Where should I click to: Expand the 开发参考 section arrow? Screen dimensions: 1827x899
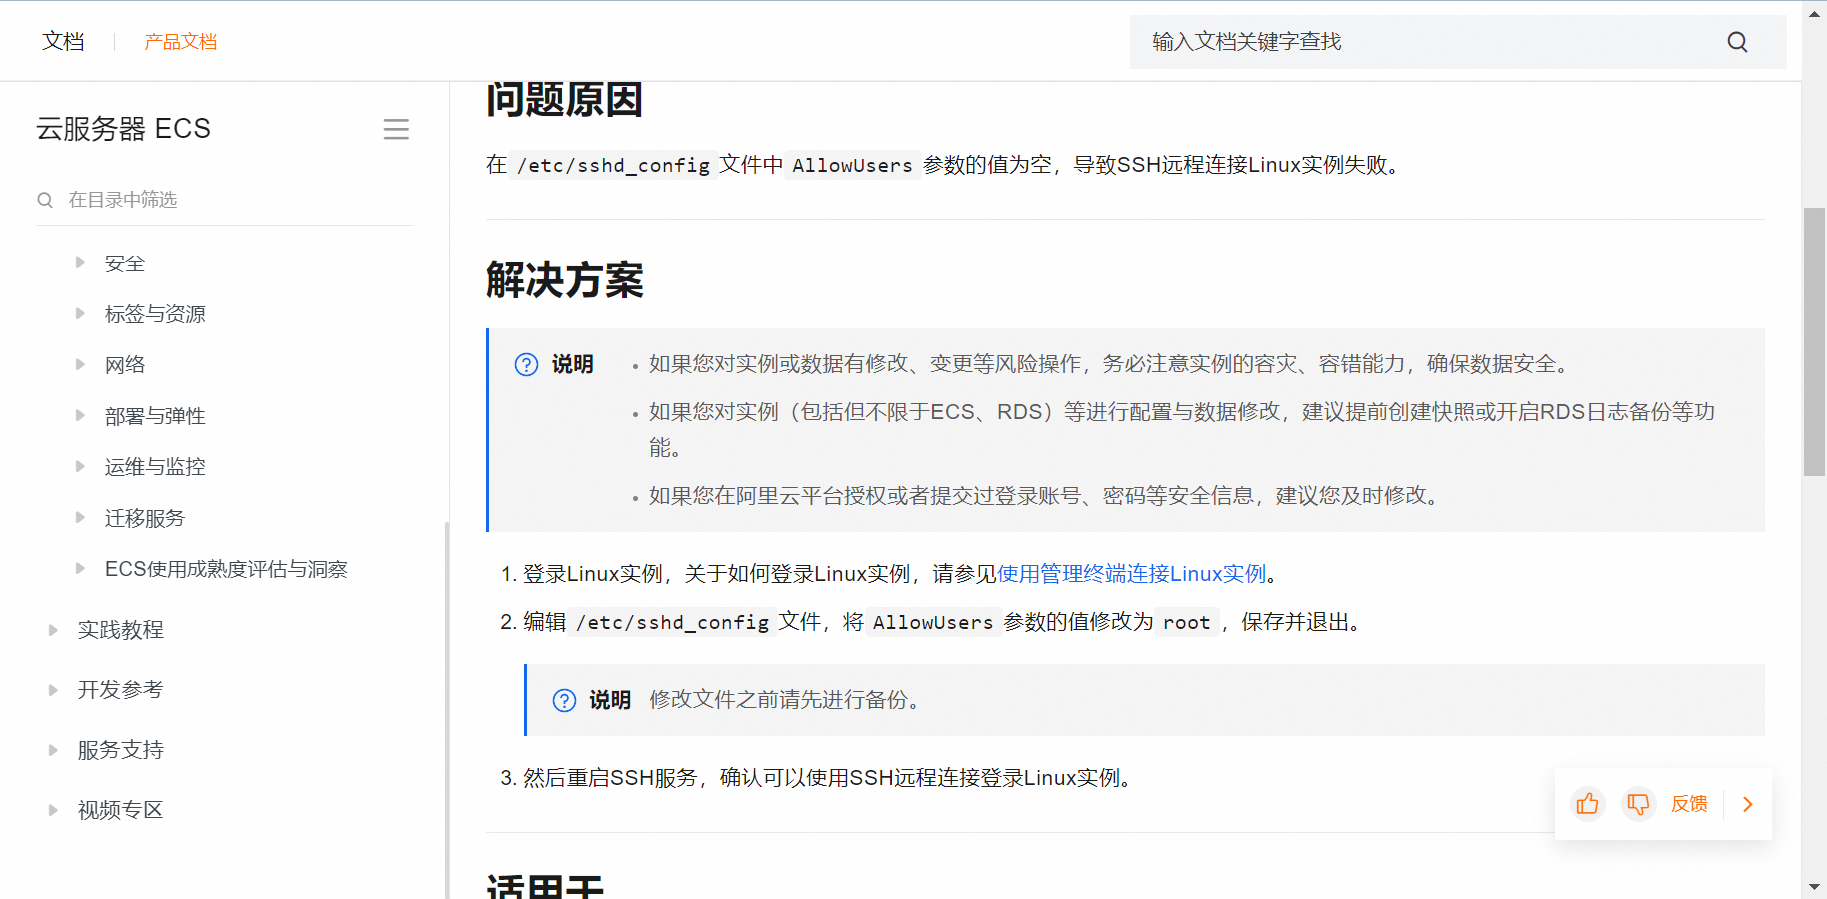click(x=53, y=690)
